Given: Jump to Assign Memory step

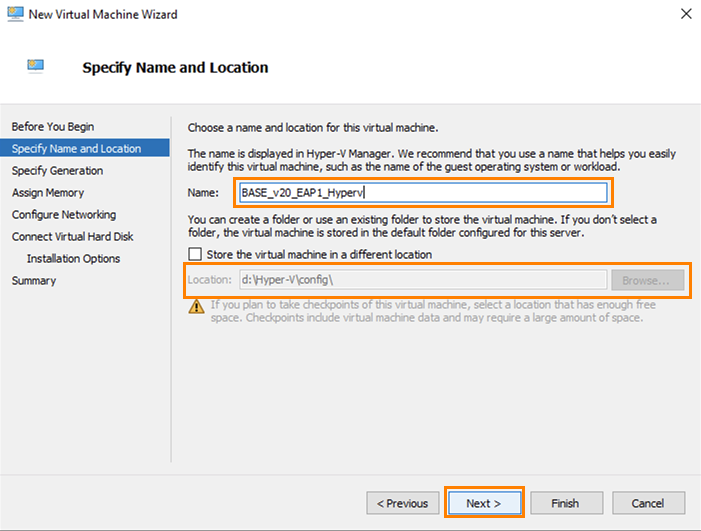Looking at the screenshot, I should tap(48, 193).
